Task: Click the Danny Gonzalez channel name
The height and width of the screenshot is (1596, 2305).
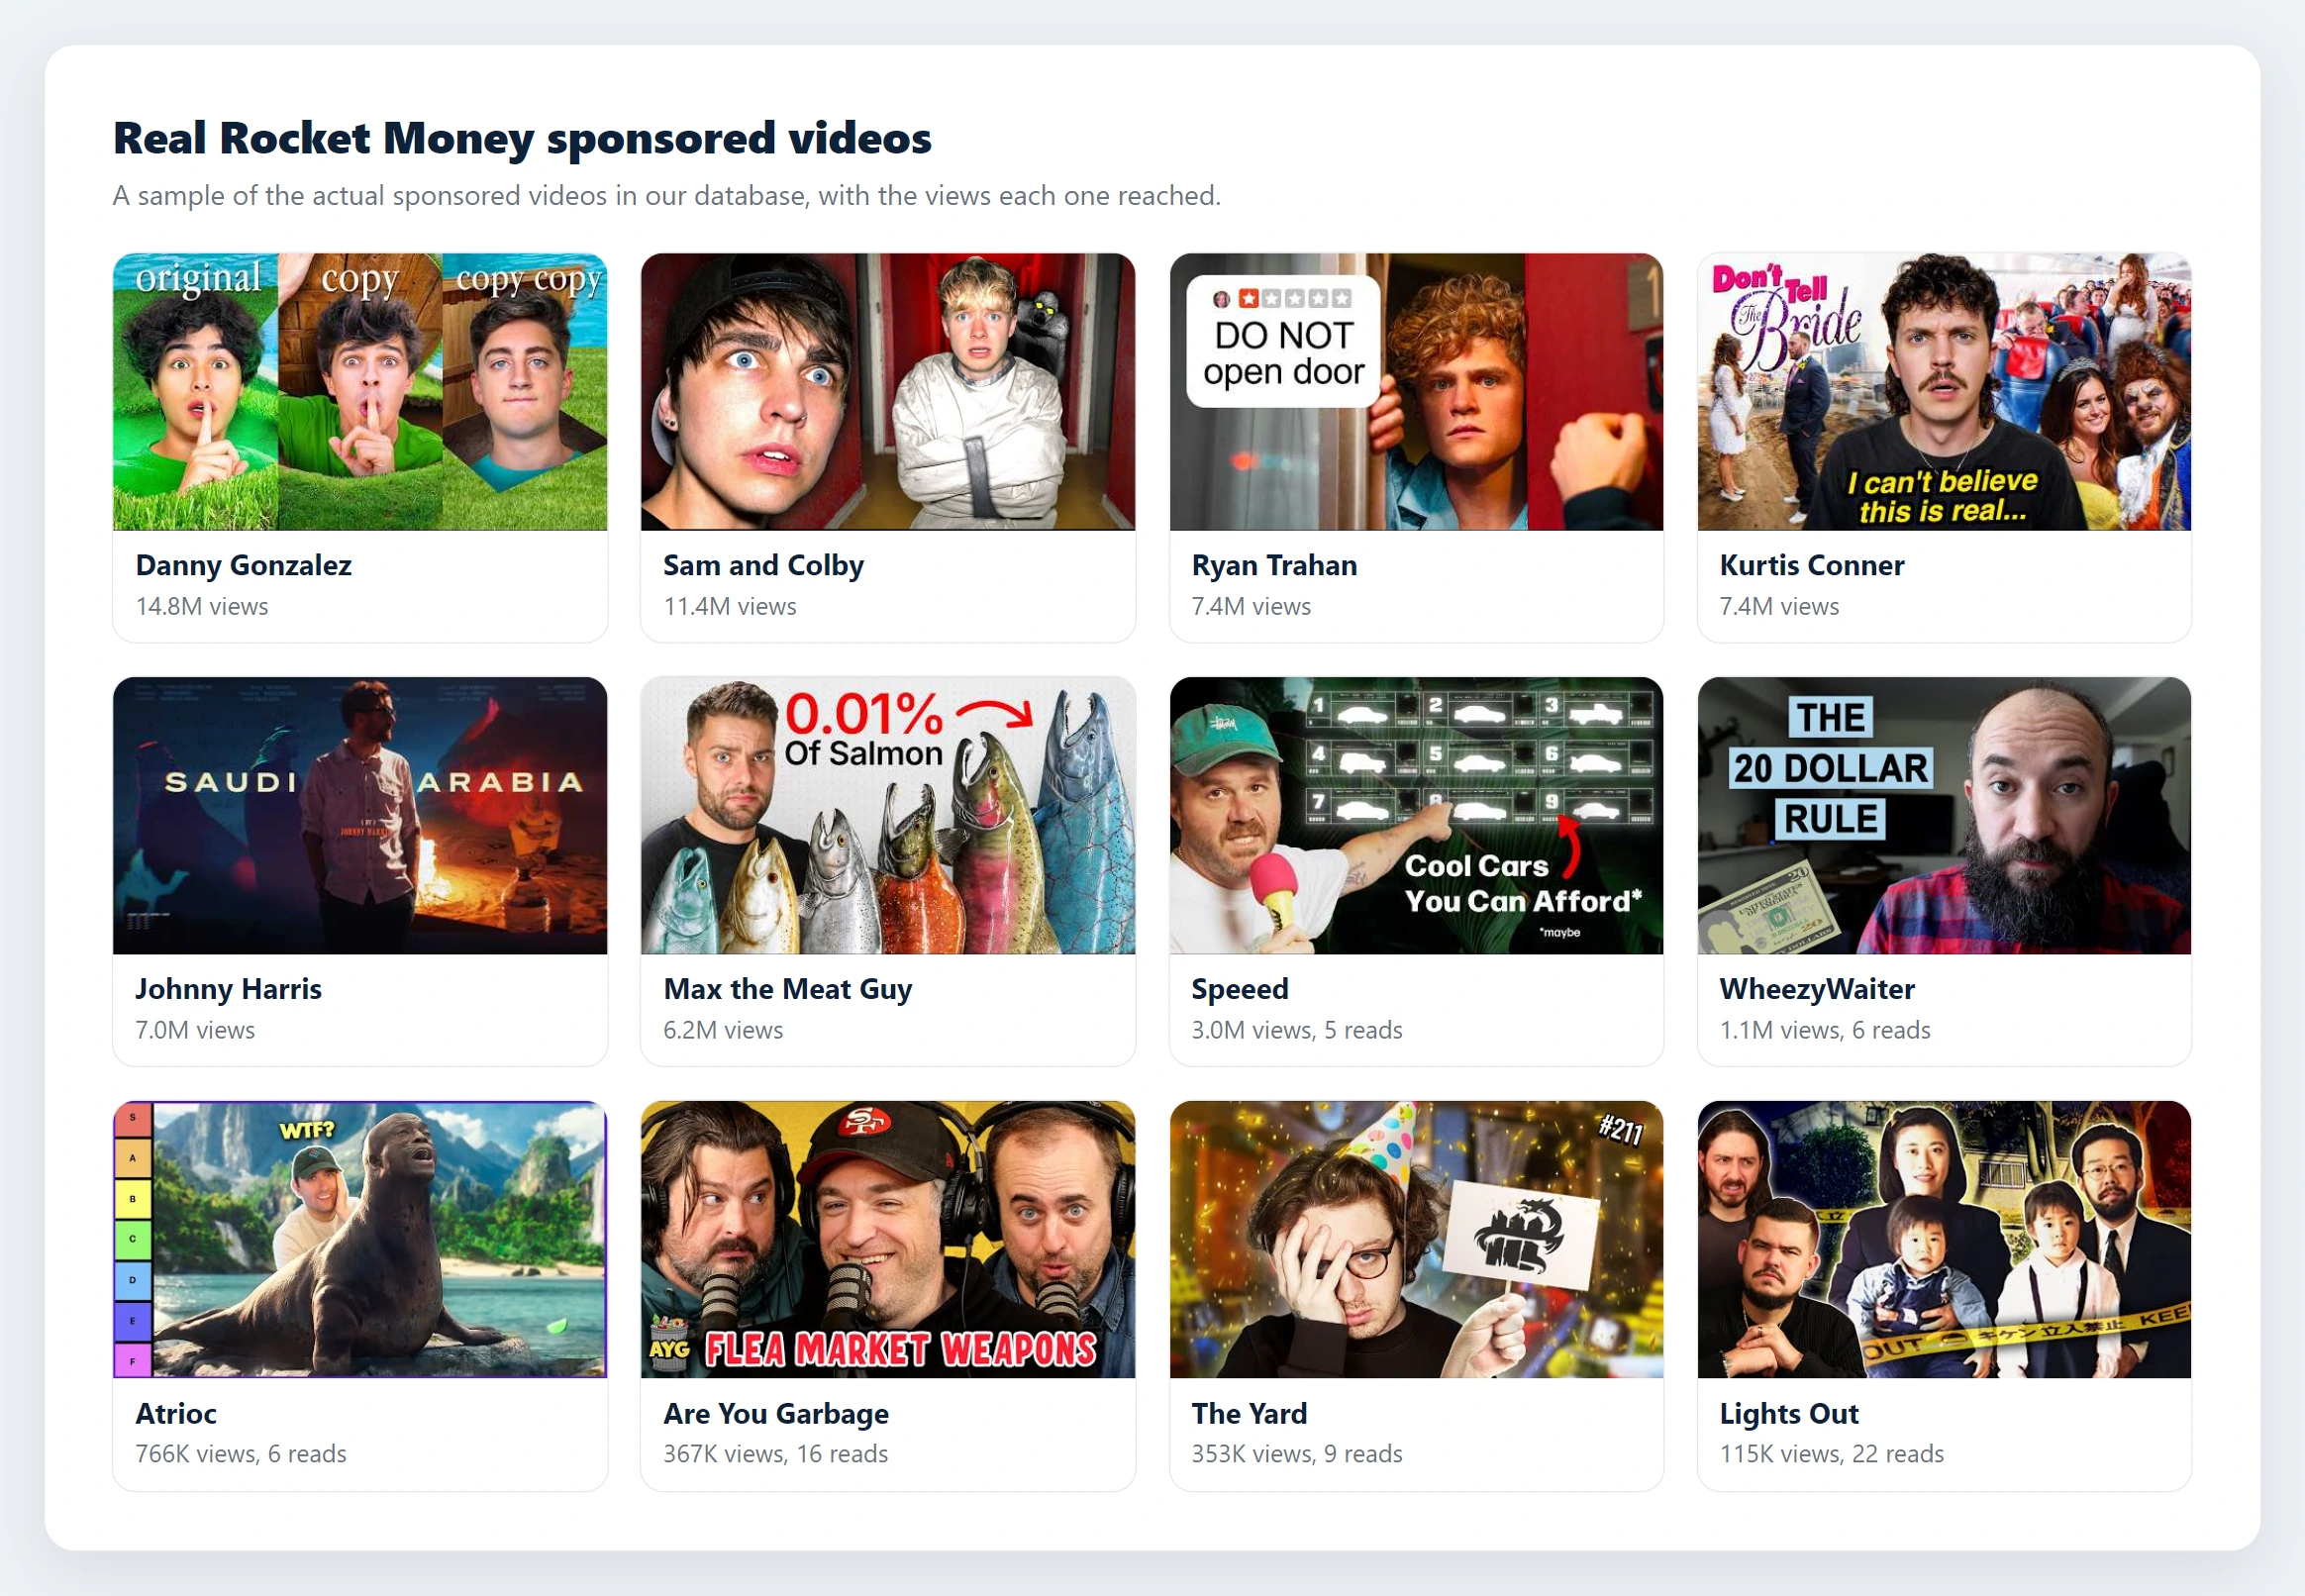Action: [x=243, y=565]
